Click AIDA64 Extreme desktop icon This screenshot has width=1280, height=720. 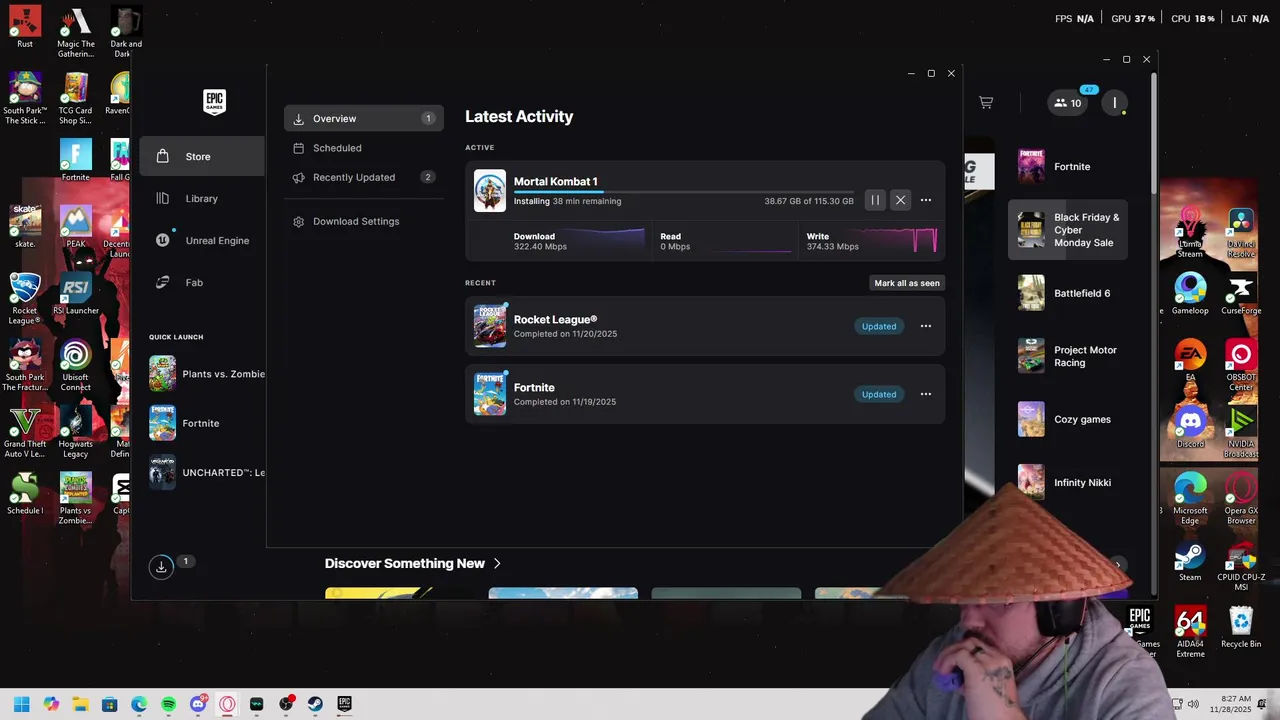[x=1190, y=632]
